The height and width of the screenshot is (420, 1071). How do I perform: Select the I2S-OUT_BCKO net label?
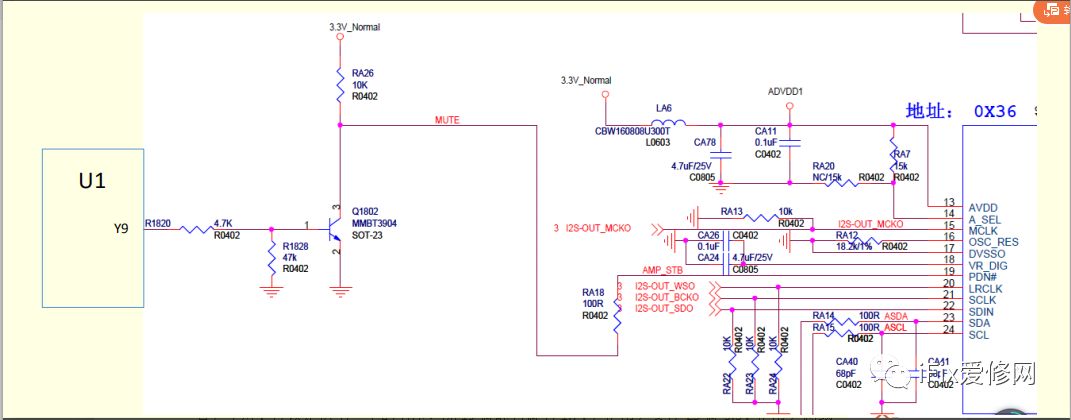click(x=667, y=297)
